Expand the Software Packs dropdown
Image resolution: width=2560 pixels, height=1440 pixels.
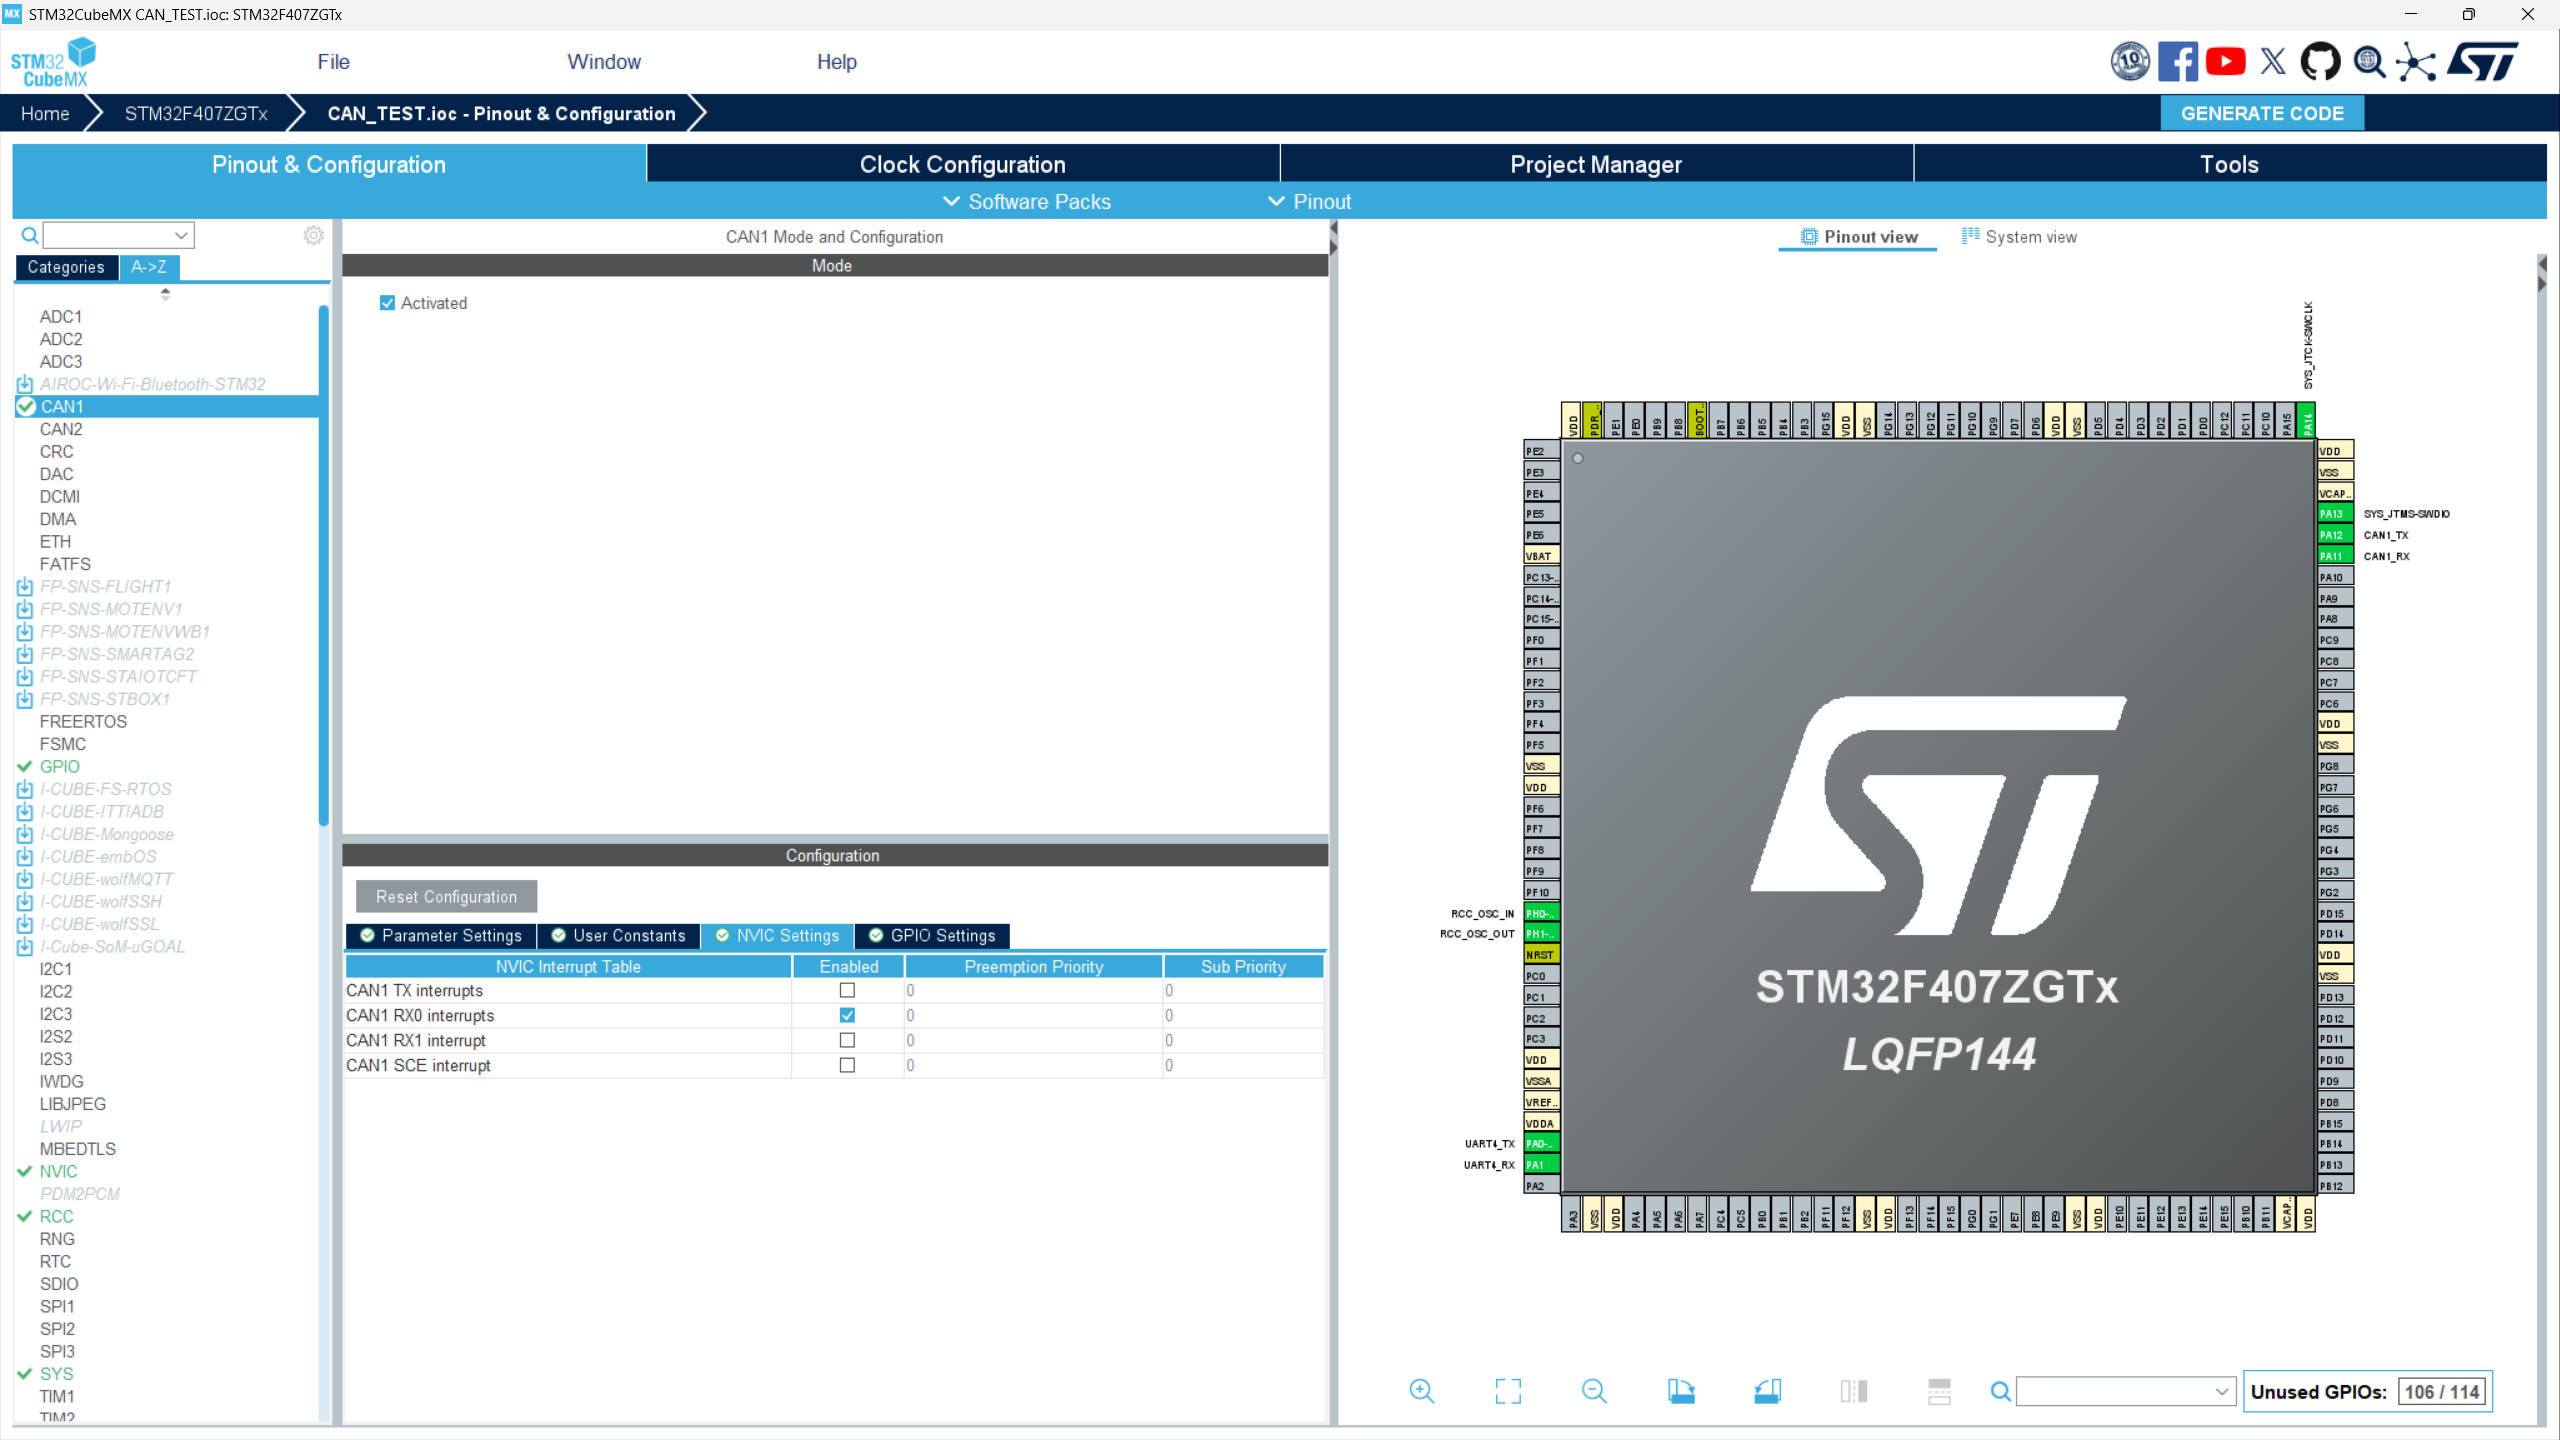click(1027, 202)
